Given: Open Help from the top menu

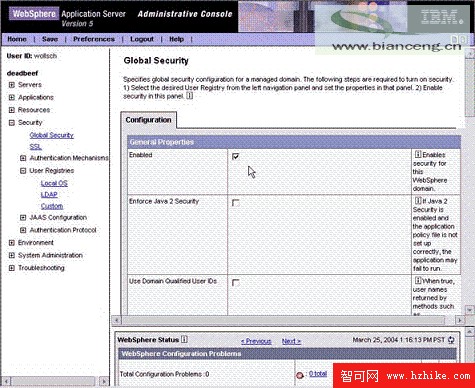Looking at the screenshot, I should tap(177, 39).
